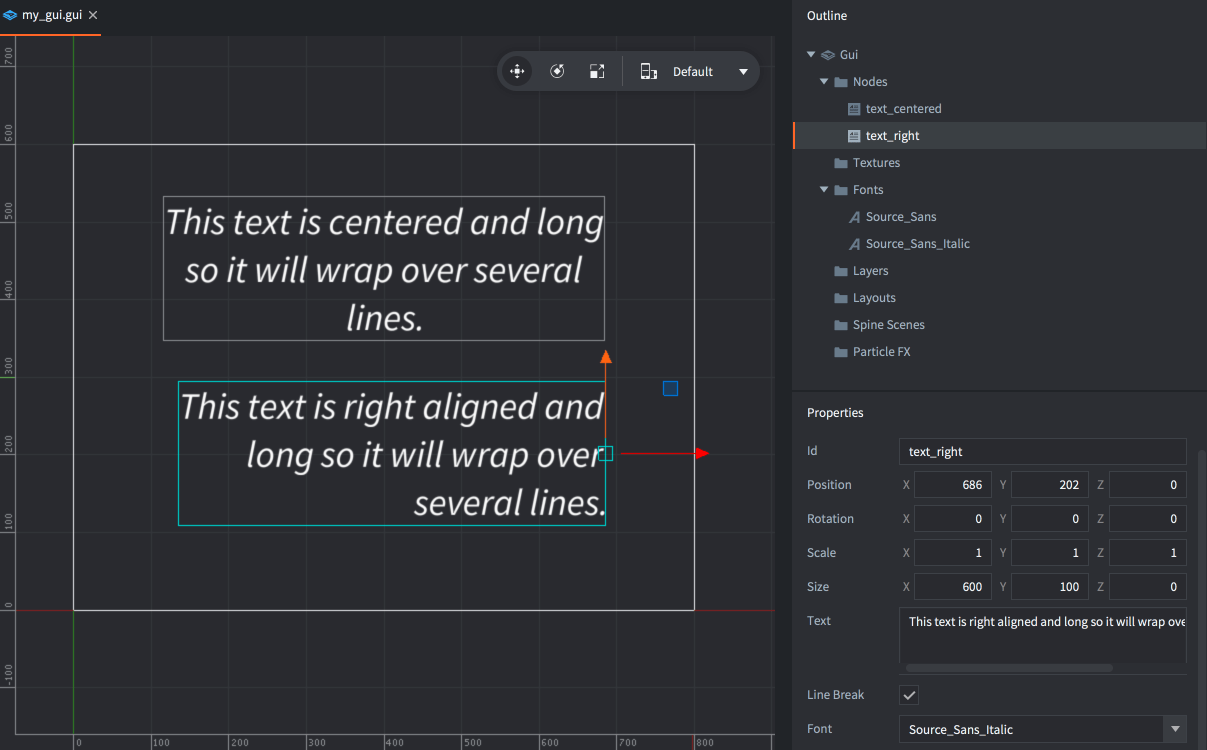Select the Move tool in viewport toolbar
The width and height of the screenshot is (1207, 750).
[x=517, y=71]
